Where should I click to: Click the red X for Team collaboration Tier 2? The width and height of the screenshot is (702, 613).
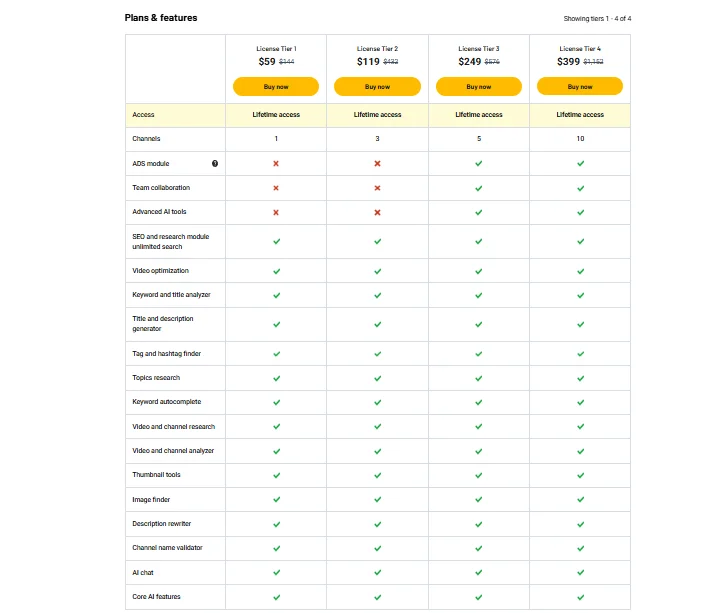378,188
